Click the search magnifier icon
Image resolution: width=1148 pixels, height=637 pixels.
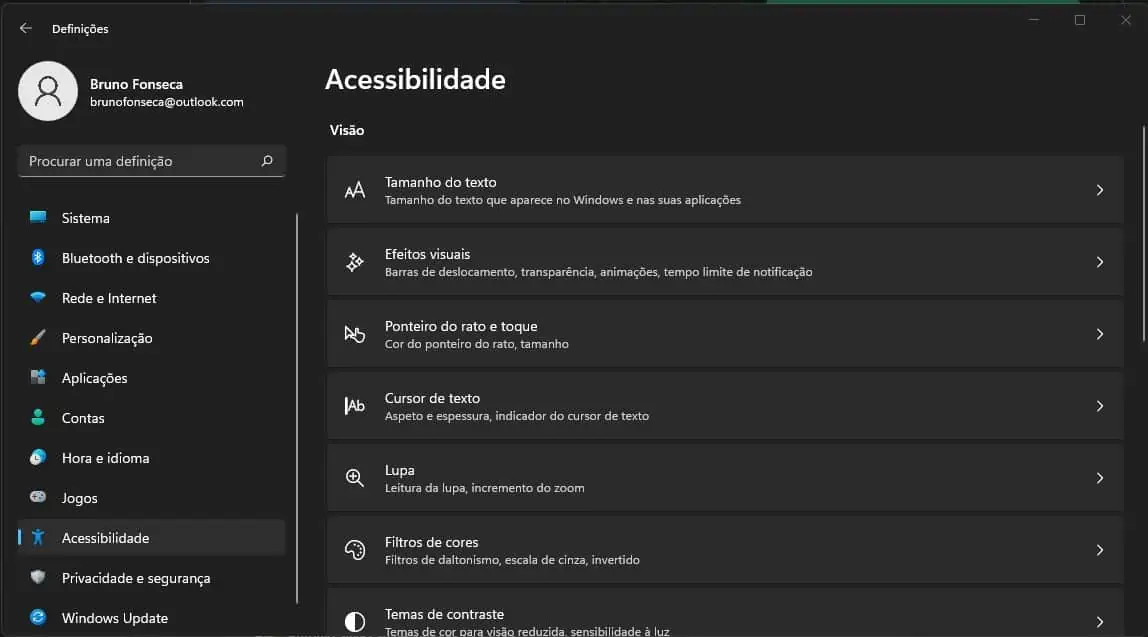pos(266,160)
